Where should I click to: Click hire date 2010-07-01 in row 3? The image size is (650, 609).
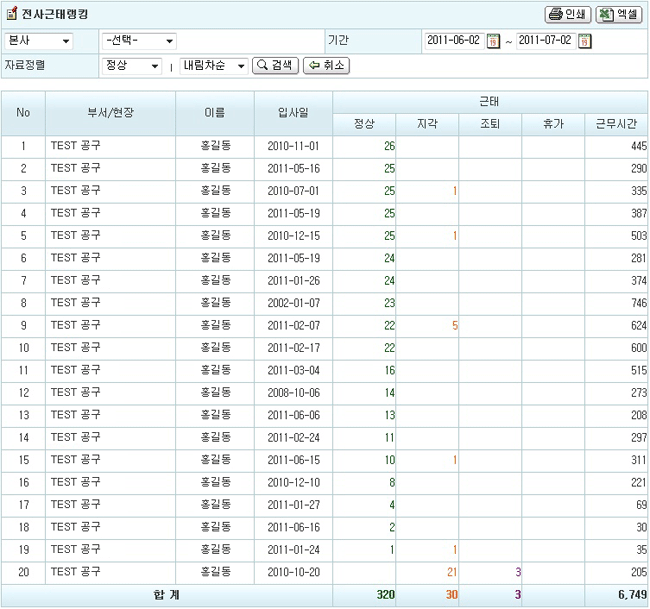pos(293,191)
